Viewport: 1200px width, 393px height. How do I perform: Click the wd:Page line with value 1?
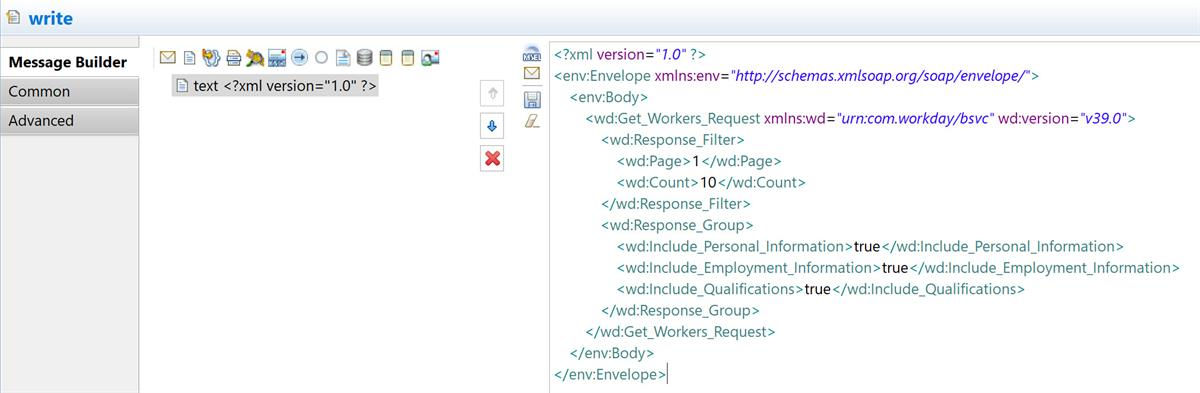click(x=699, y=161)
